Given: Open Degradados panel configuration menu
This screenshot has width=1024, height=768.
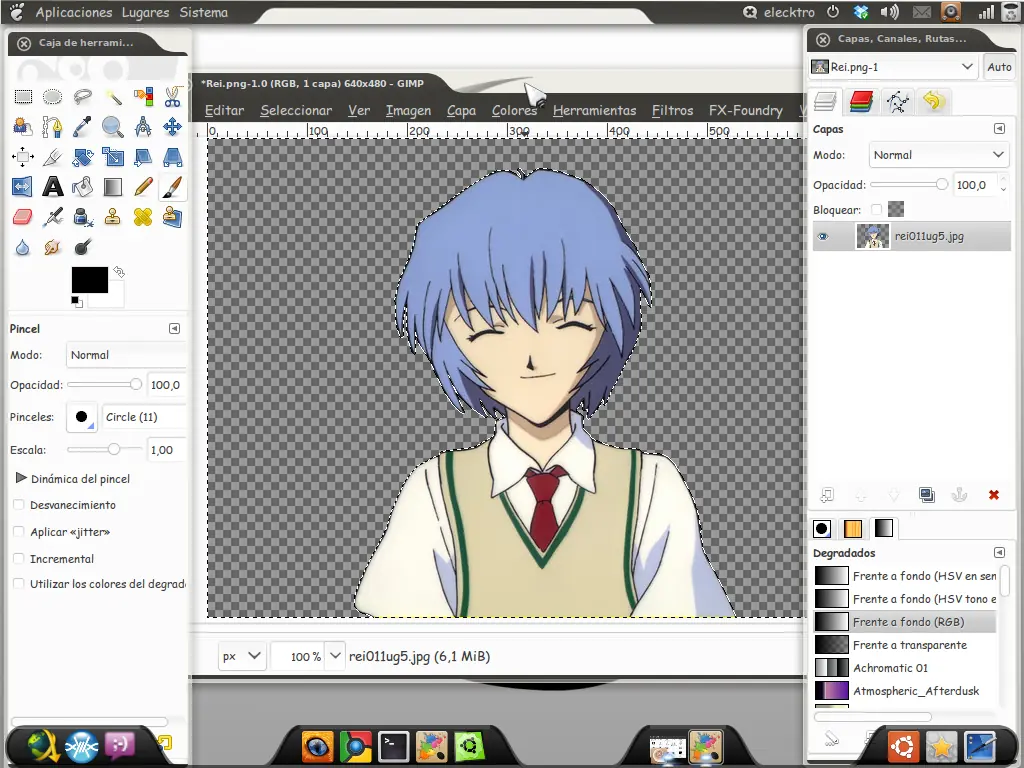Looking at the screenshot, I should [x=999, y=552].
